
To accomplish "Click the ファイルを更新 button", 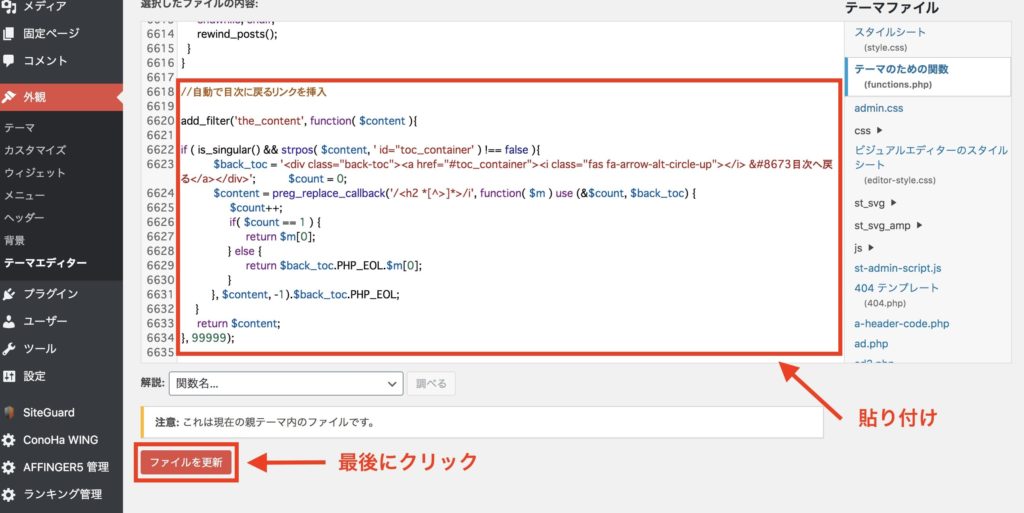I will 186,463.
